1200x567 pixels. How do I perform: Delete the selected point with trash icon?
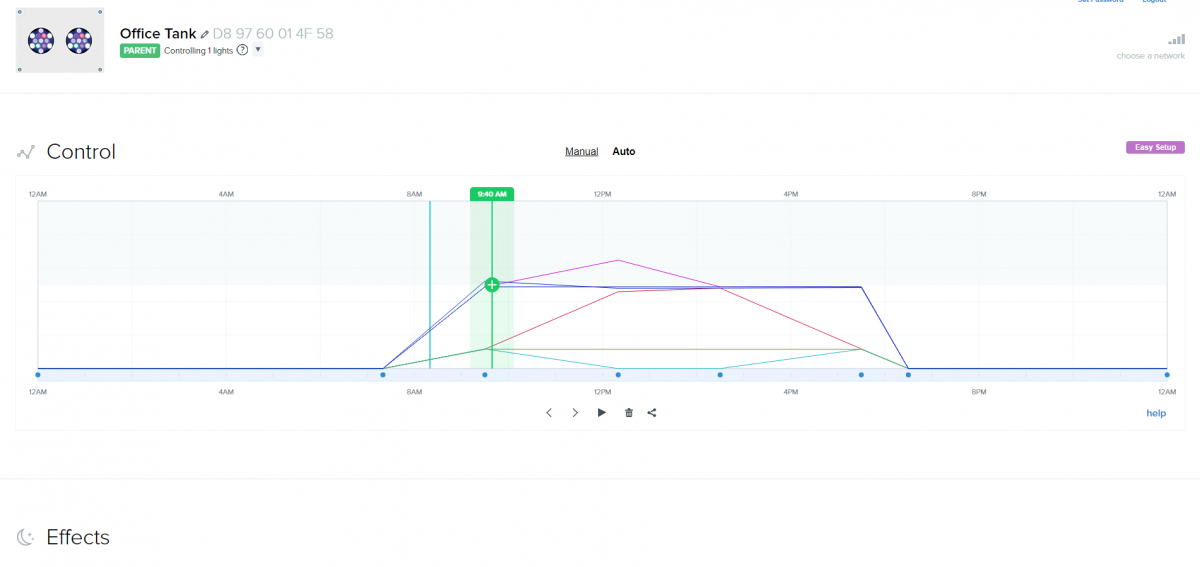[628, 413]
